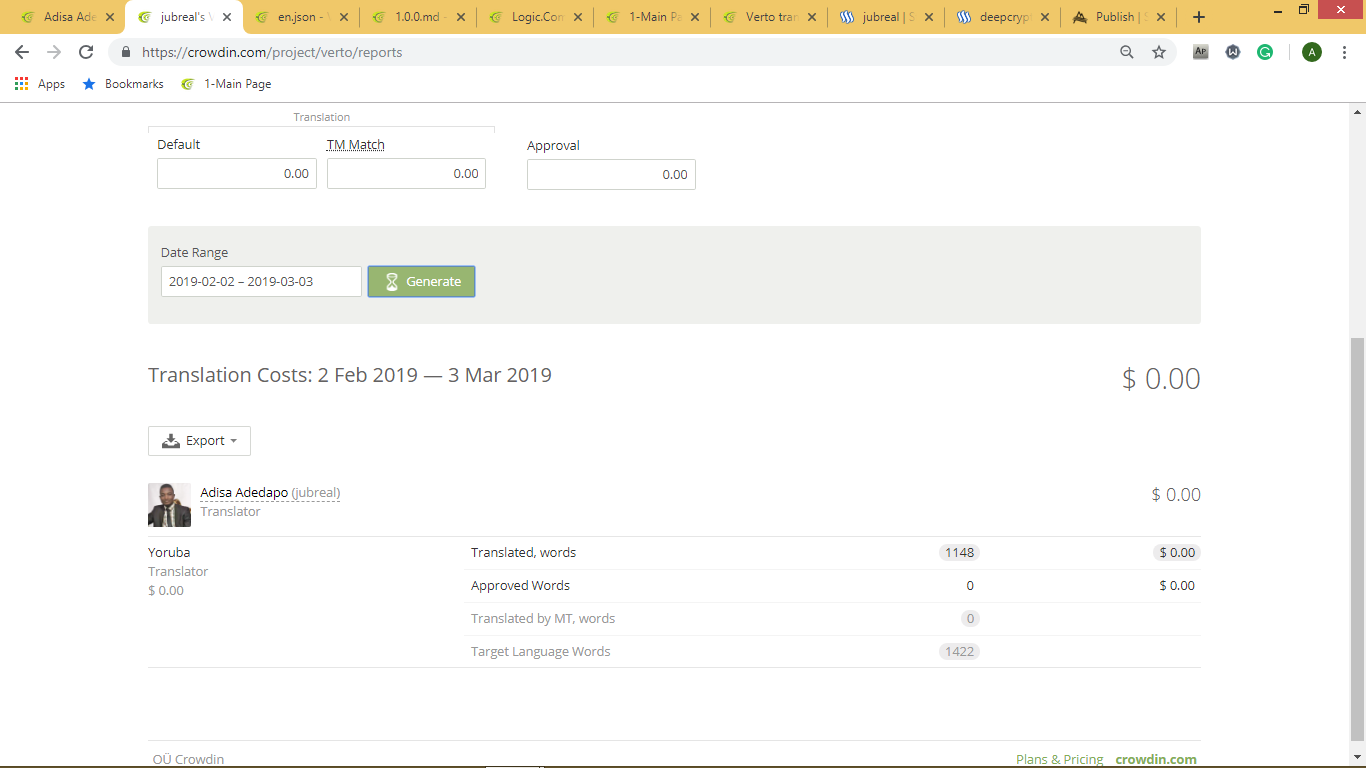Open the Grammarly extension icon
The height and width of the screenshot is (768, 1366).
coord(1265,52)
